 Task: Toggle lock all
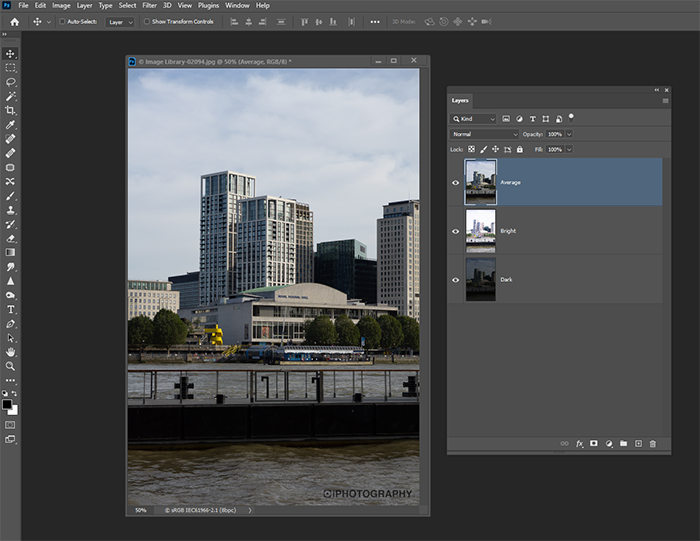tap(520, 149)
